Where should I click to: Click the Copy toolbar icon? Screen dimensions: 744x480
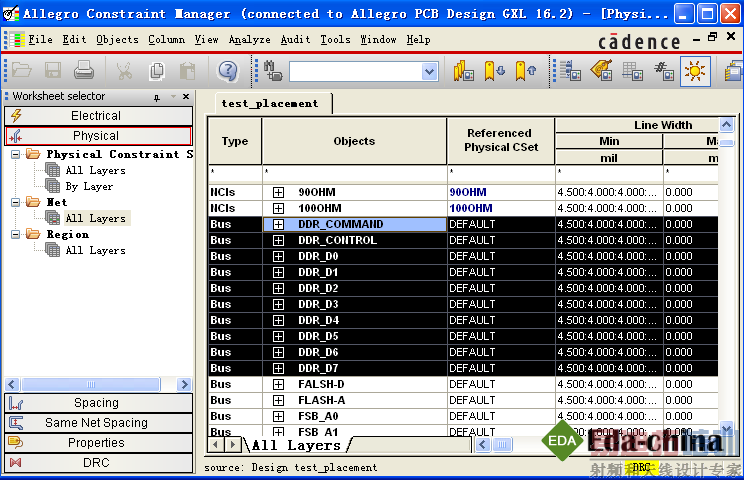pyautogui.click(x=157, y=71)
